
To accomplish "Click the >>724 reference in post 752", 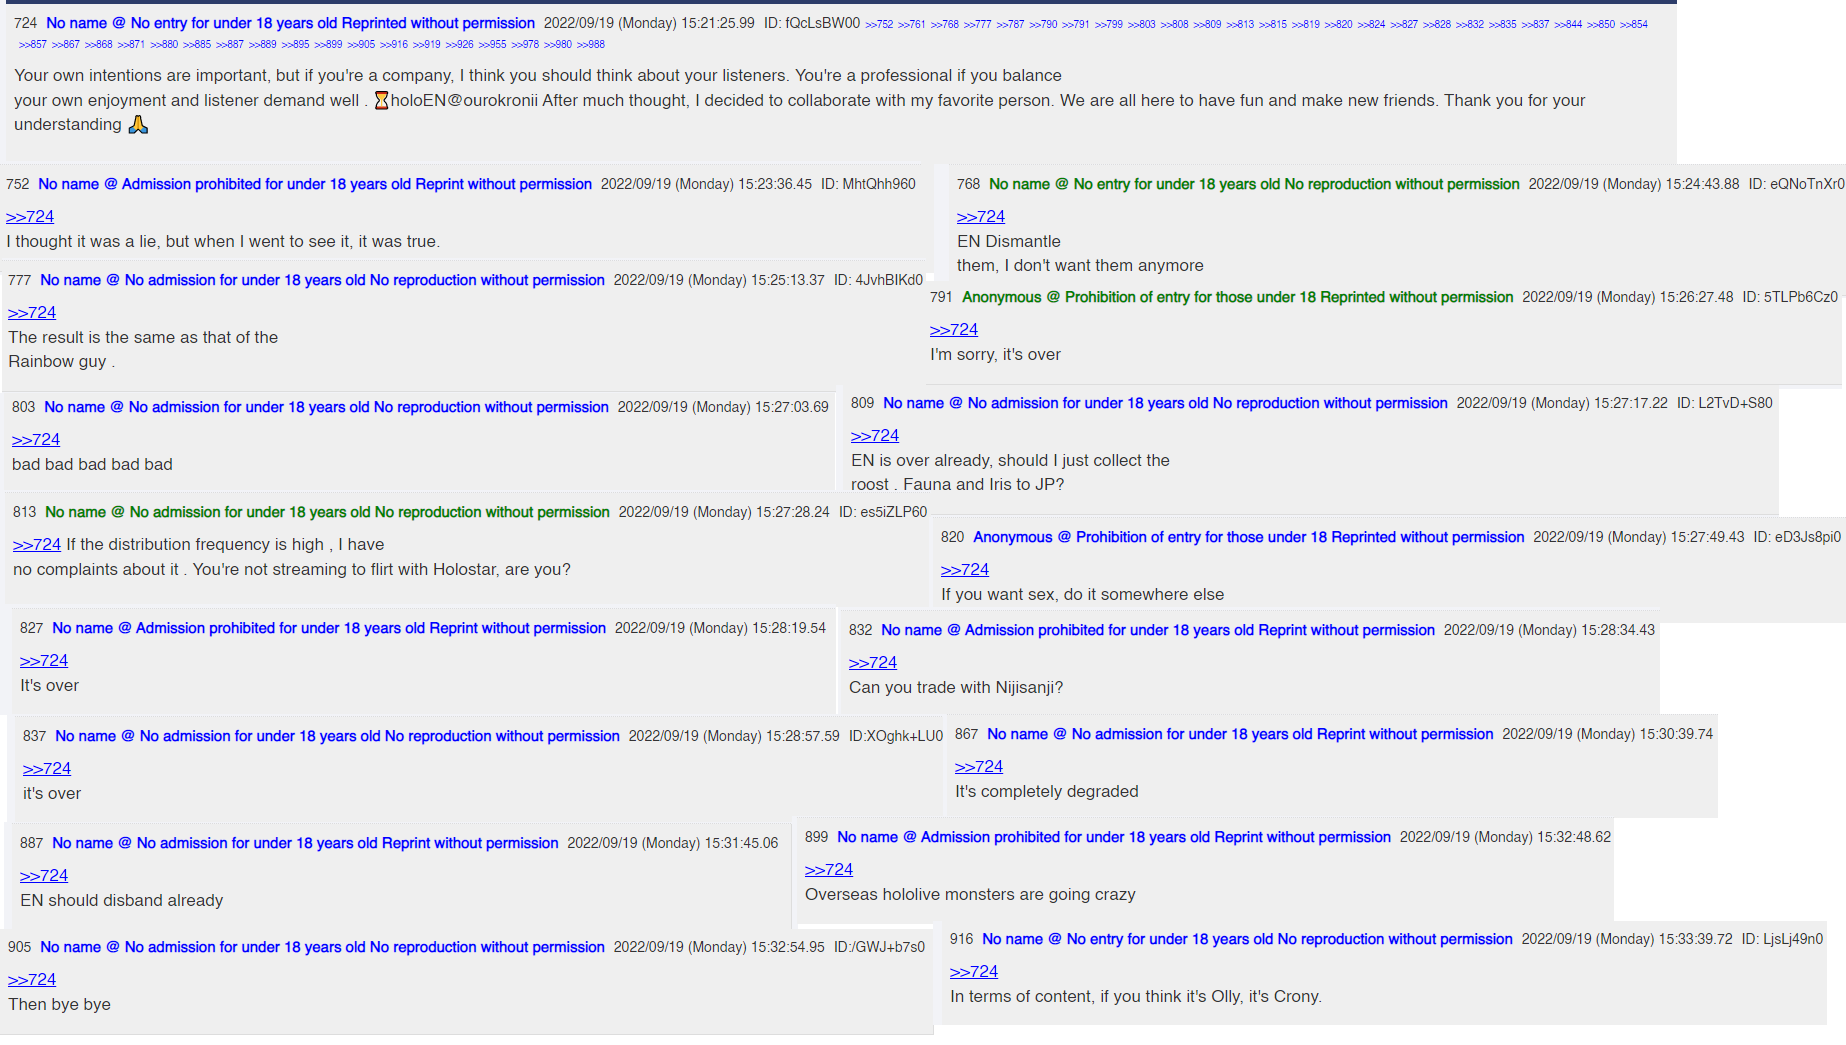I will (x=30, y=216).
